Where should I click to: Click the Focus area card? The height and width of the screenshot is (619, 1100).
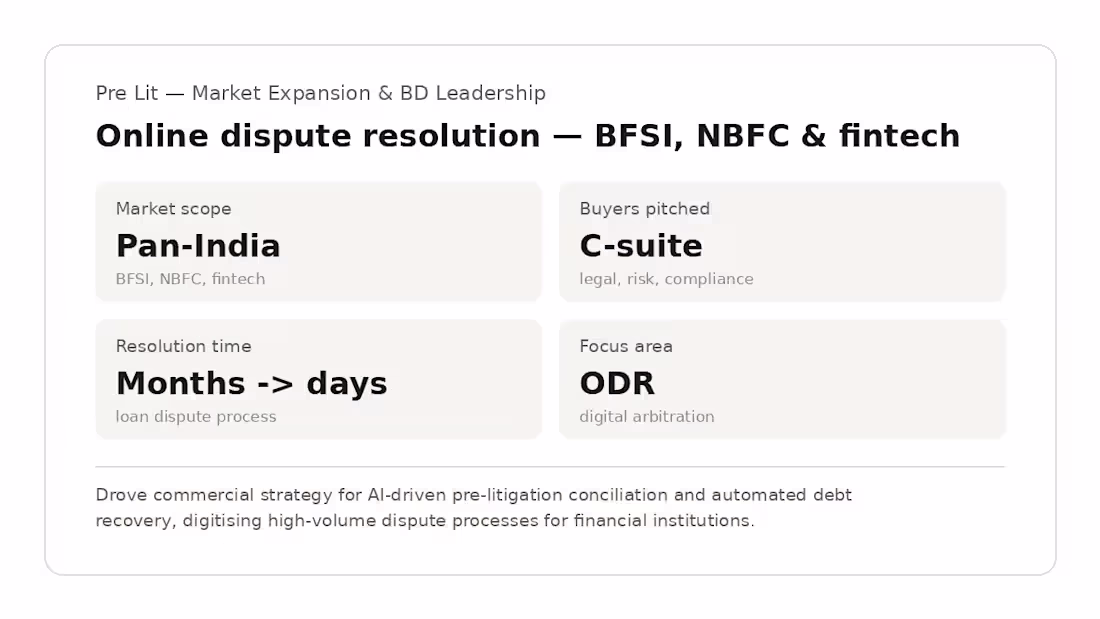pyautogui.click(x=782, y=379)
